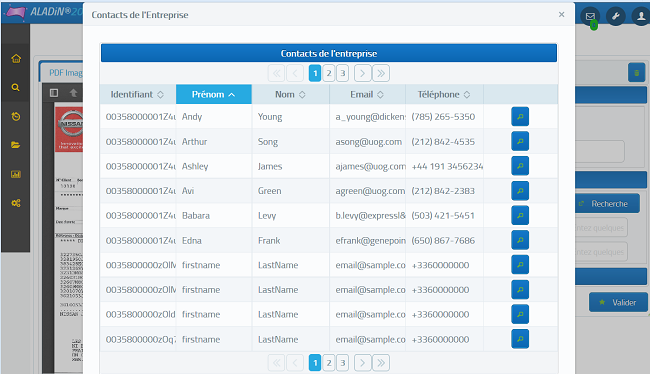Sort table by Identifiant column
The width and height of the screenshot is (650, 374).
(137, 95)
